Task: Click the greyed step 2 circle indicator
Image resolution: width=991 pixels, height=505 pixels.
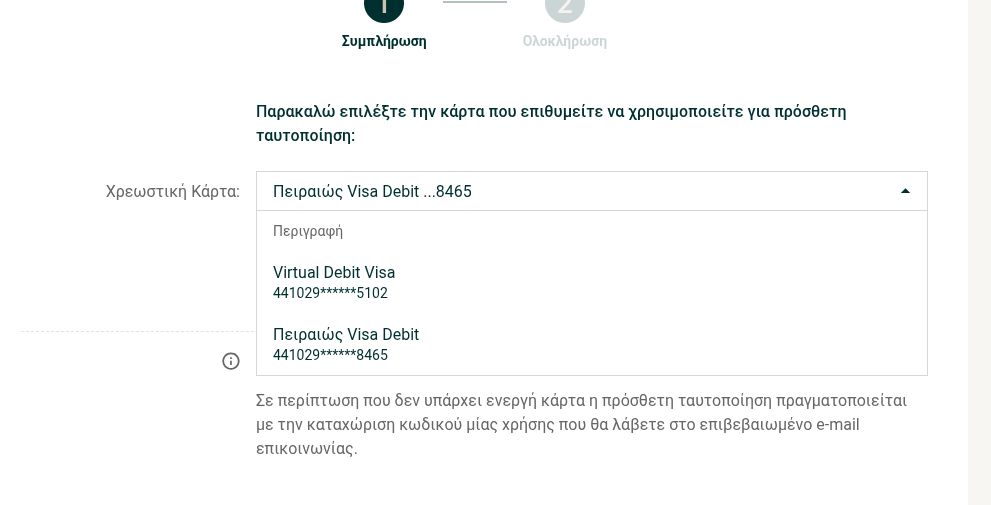Action: pyautogui.click(x=564, y=6)
